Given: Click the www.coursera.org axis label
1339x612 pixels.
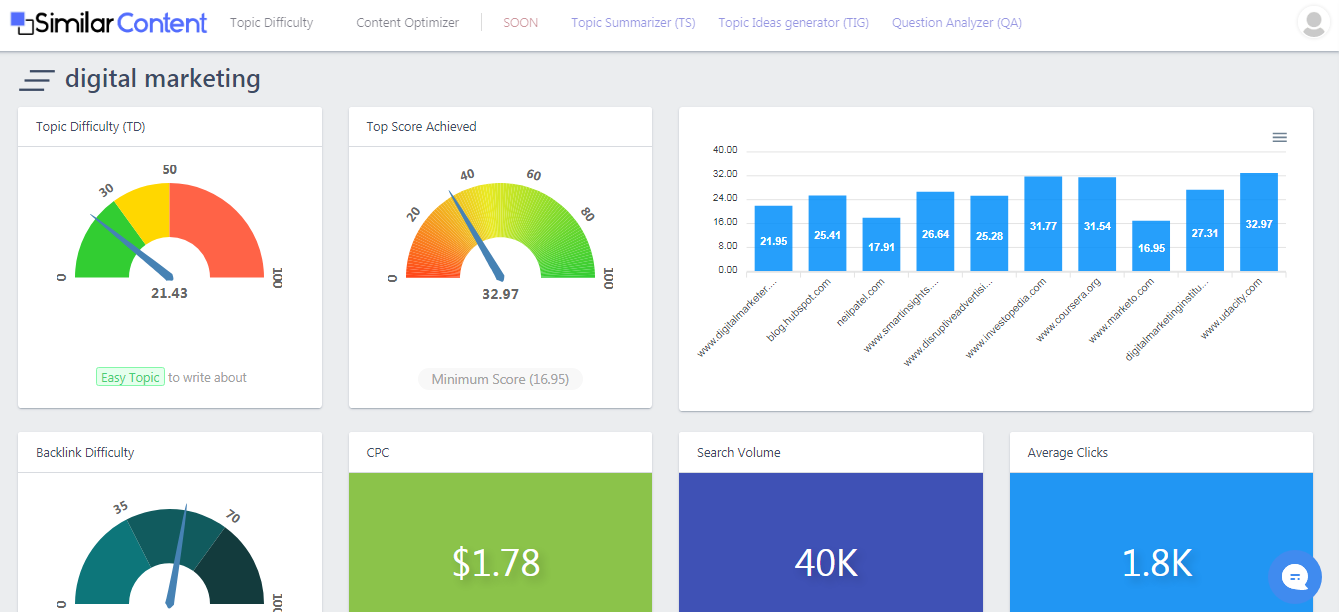Looking at the screenshot, I should [1068, 310].
